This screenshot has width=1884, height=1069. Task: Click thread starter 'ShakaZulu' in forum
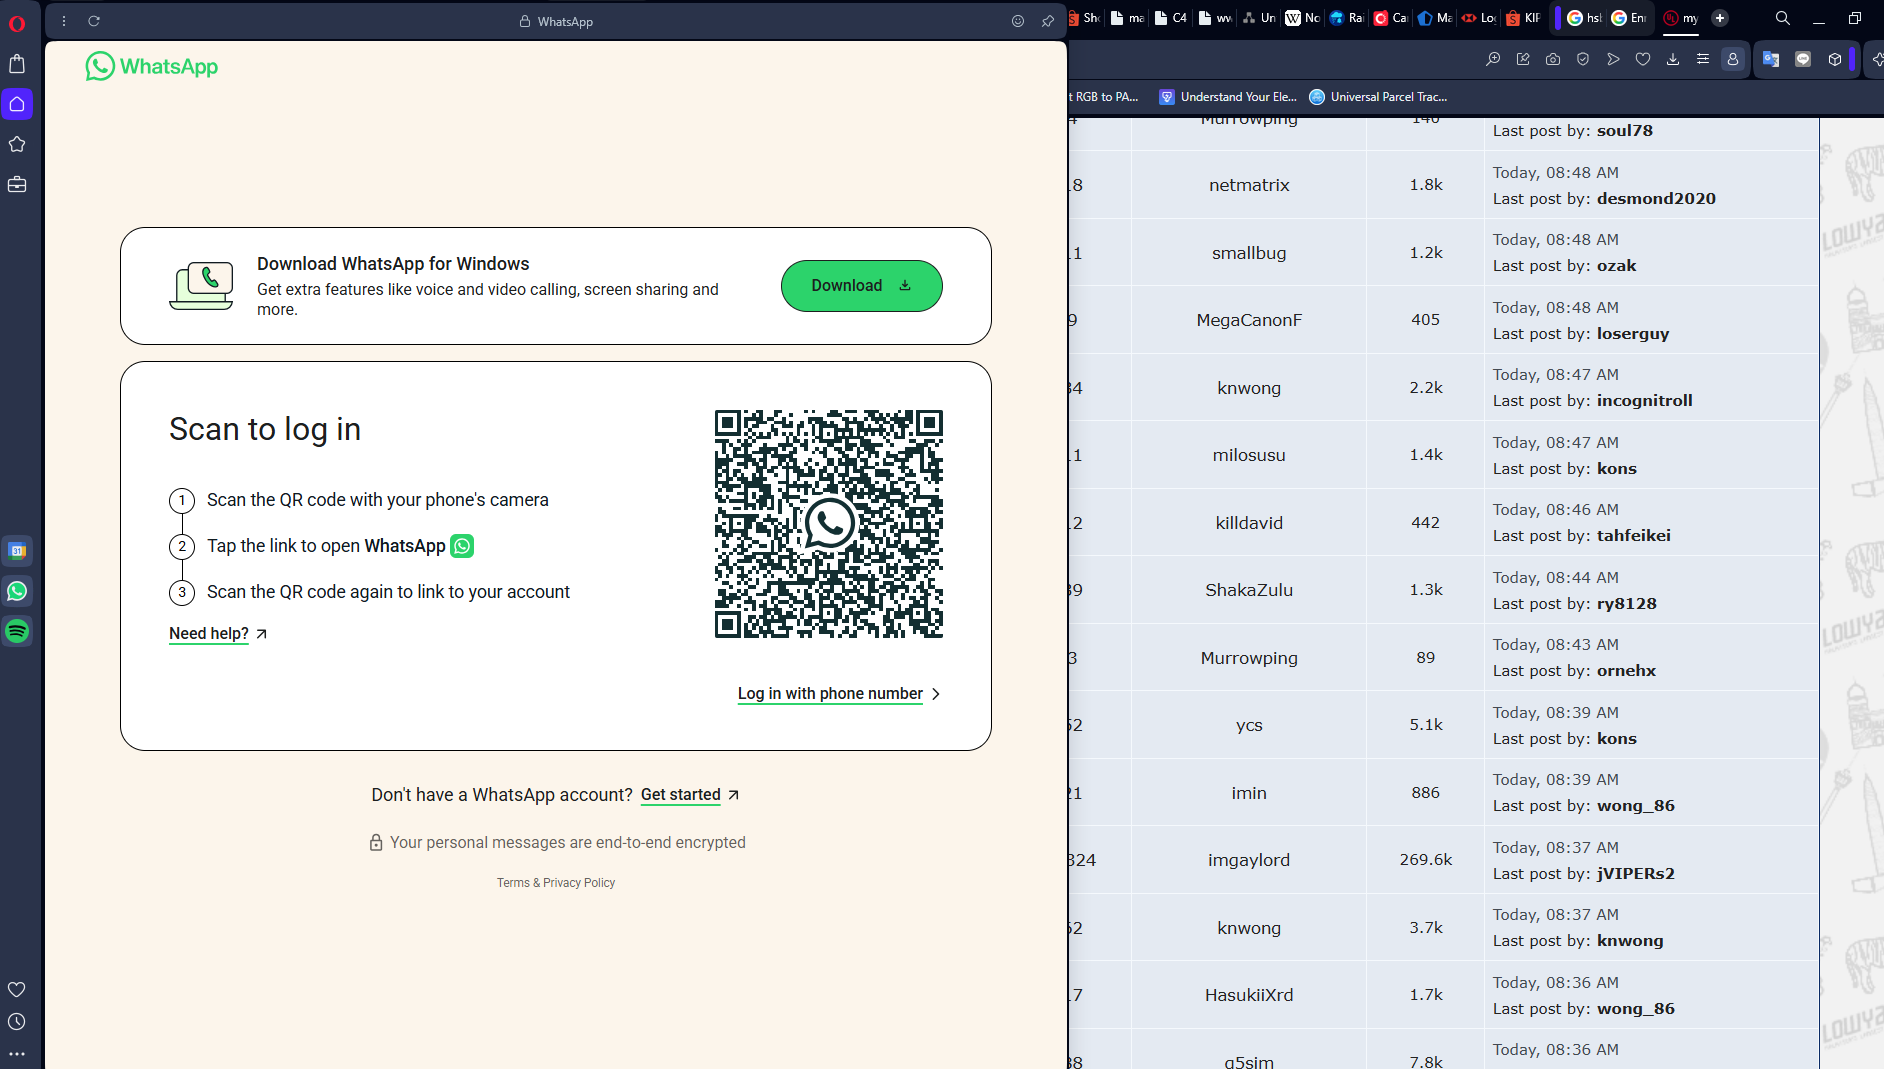[x=1249, y=590]
